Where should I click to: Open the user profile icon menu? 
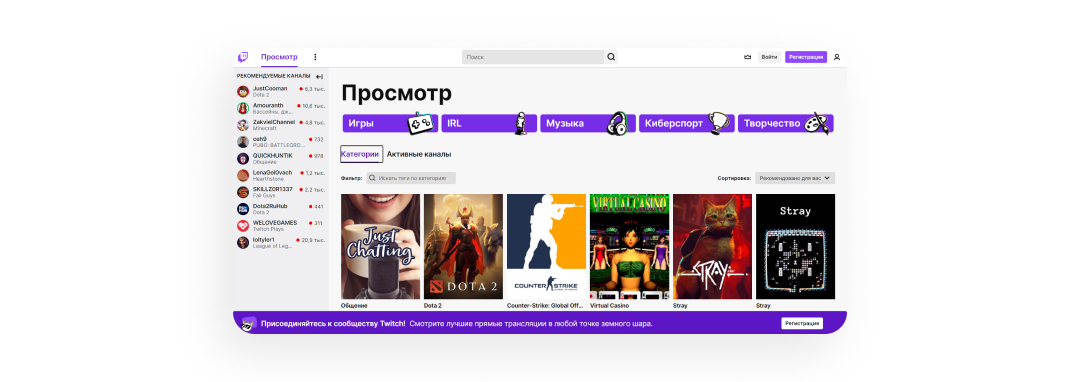(837, 57)
